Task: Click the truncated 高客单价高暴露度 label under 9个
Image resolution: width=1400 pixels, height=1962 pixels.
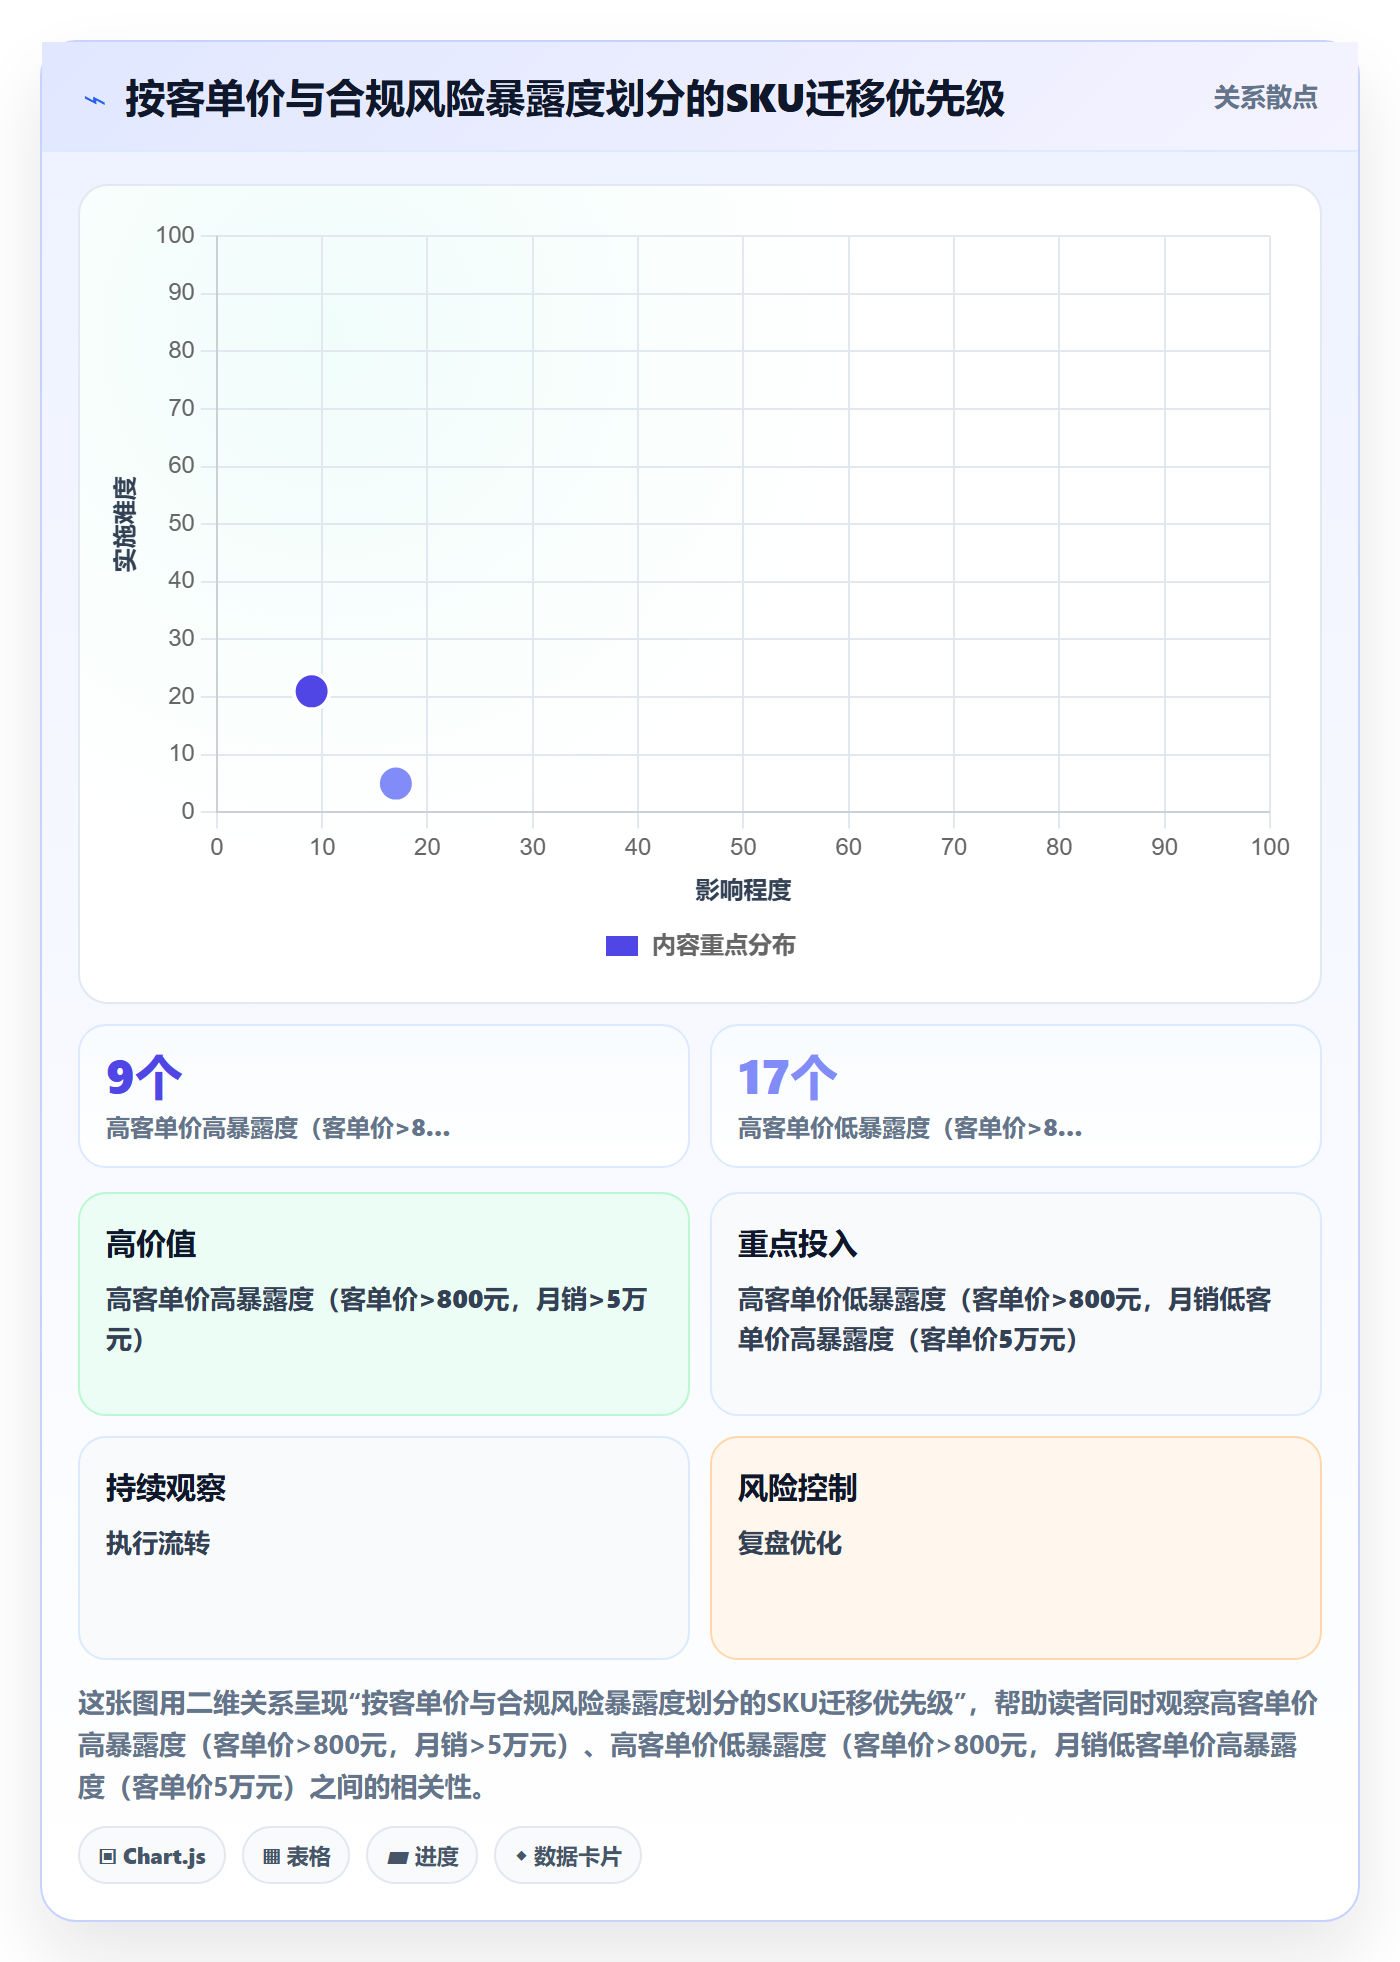Action: click(x=278, y=1128)
